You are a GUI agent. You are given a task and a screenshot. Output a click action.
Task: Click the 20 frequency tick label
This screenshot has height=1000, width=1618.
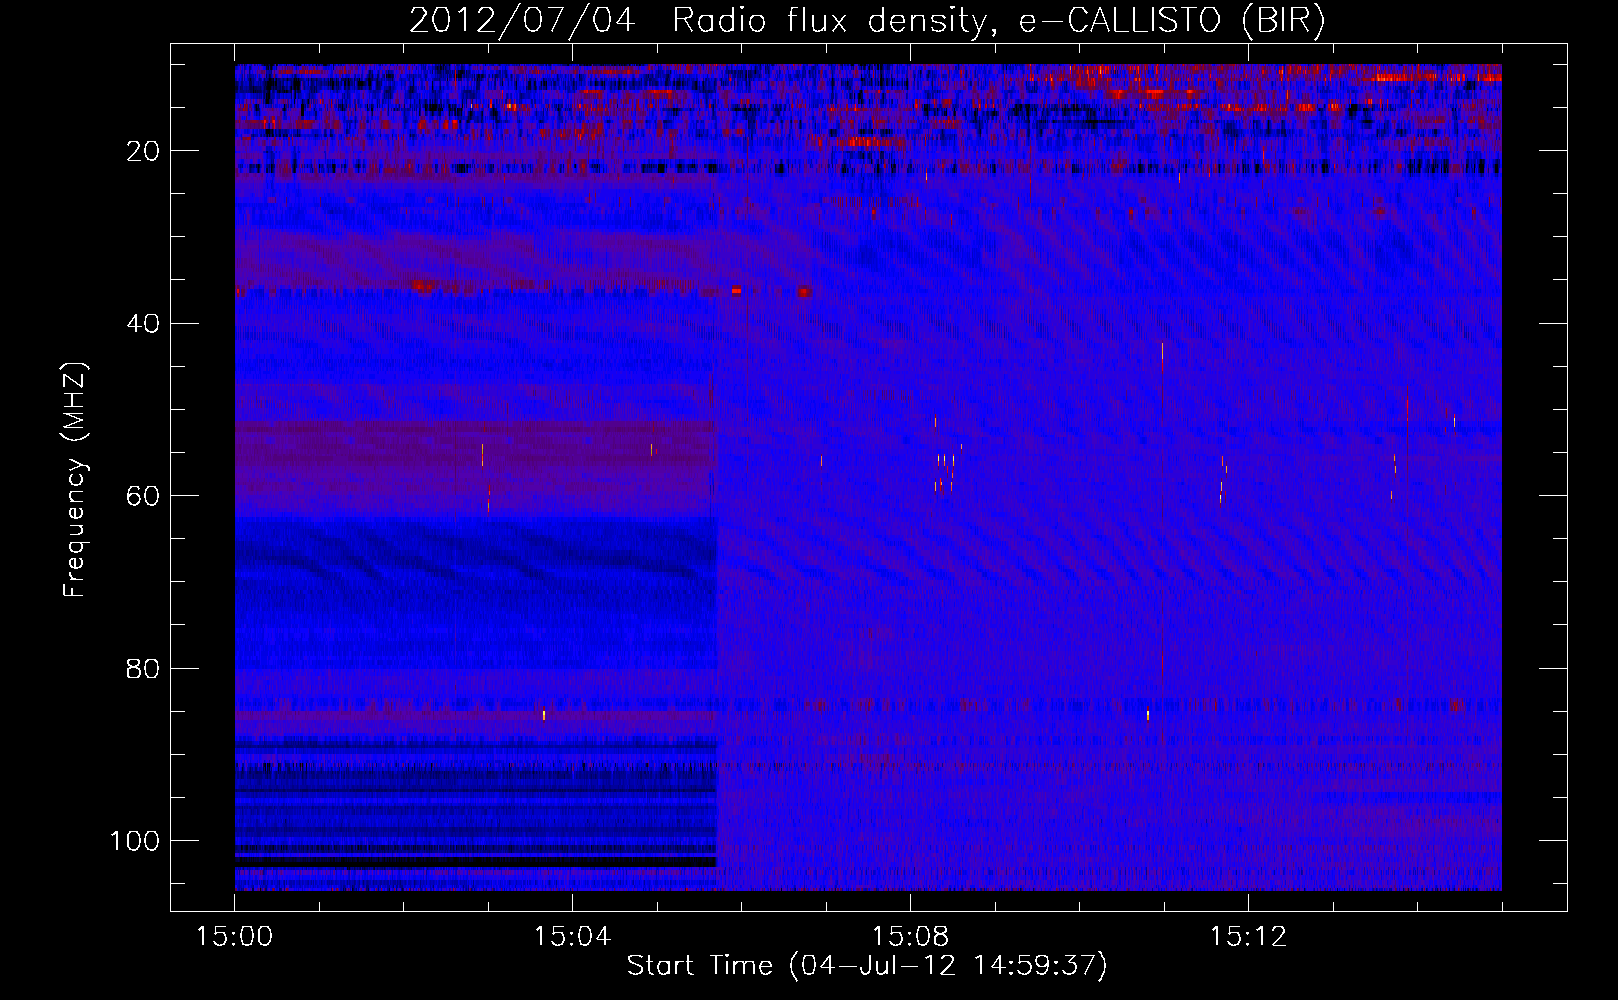point(143,151)
